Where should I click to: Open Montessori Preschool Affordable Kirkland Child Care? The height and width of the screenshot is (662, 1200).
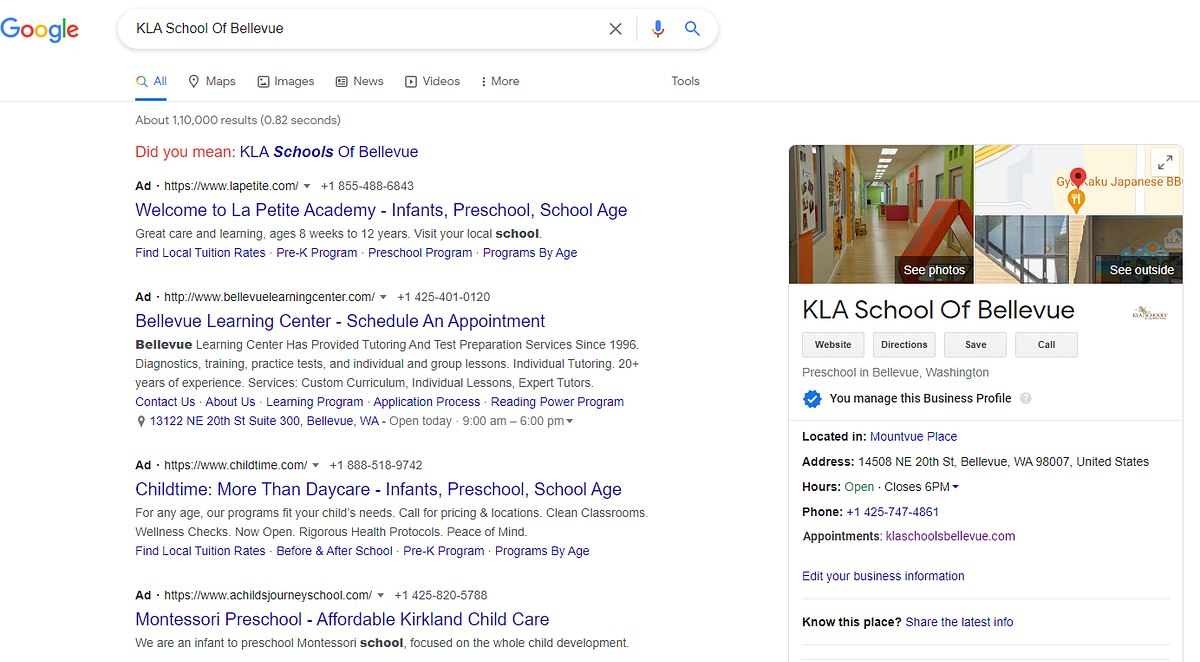pos(342,619)
